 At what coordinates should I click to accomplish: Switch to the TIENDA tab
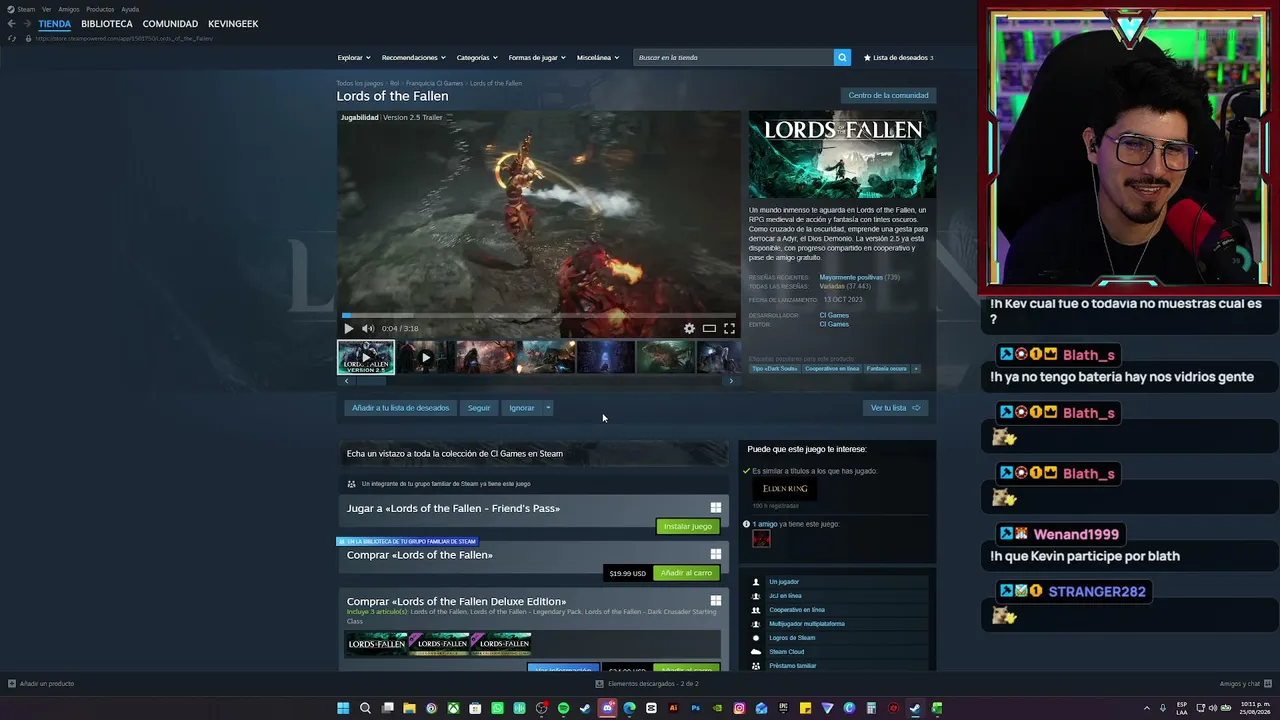click(x=55, y=24)
